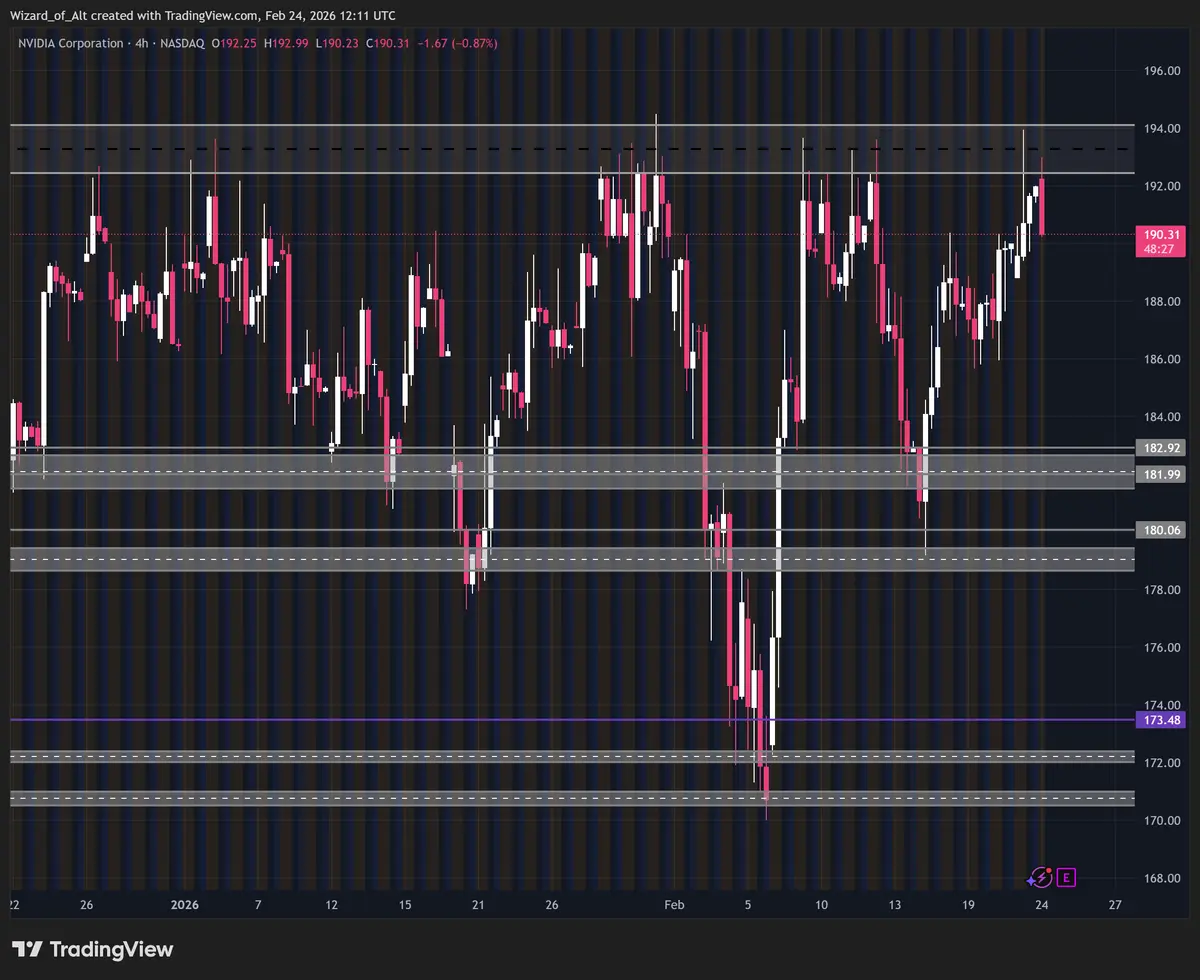Click the 48:27 bar countdown timer

point(1159,249)
